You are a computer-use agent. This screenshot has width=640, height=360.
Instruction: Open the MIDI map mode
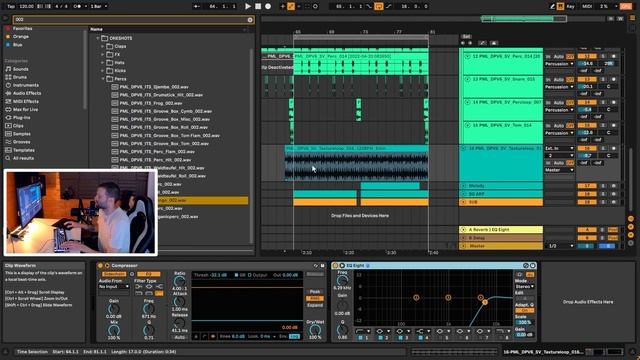click(x=587, y=6)
